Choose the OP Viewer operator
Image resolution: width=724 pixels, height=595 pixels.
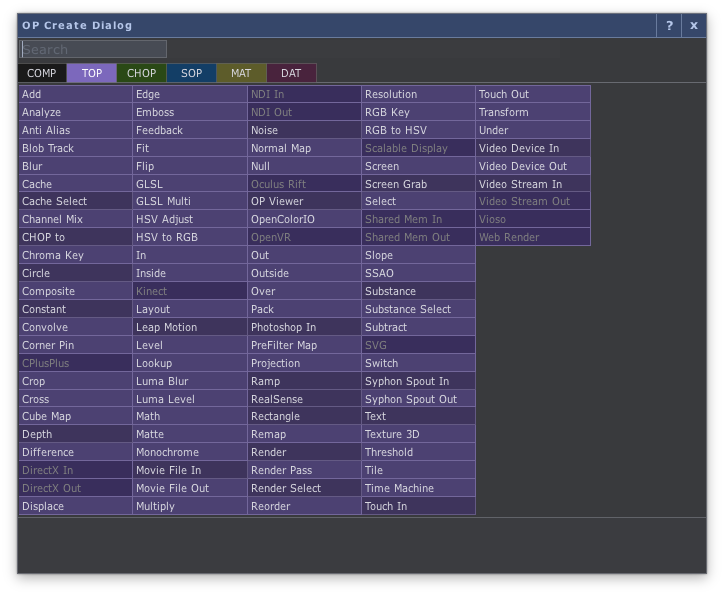[x=304, y=201]
